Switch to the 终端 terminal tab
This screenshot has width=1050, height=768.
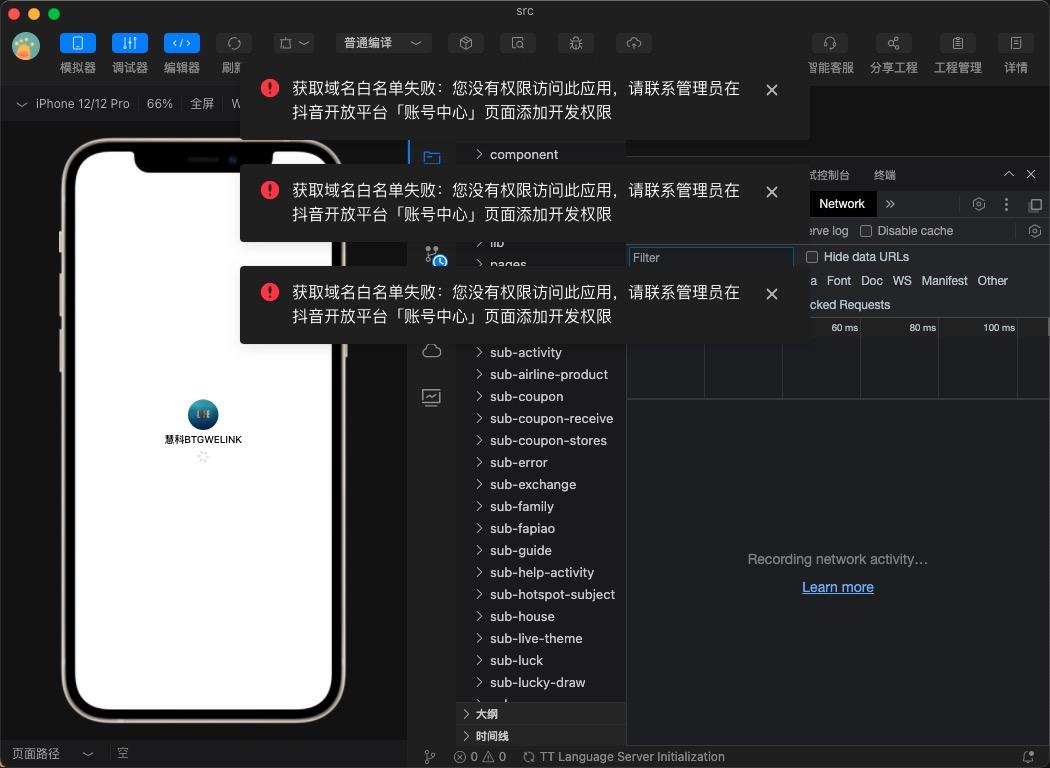[x=885, y=175]
